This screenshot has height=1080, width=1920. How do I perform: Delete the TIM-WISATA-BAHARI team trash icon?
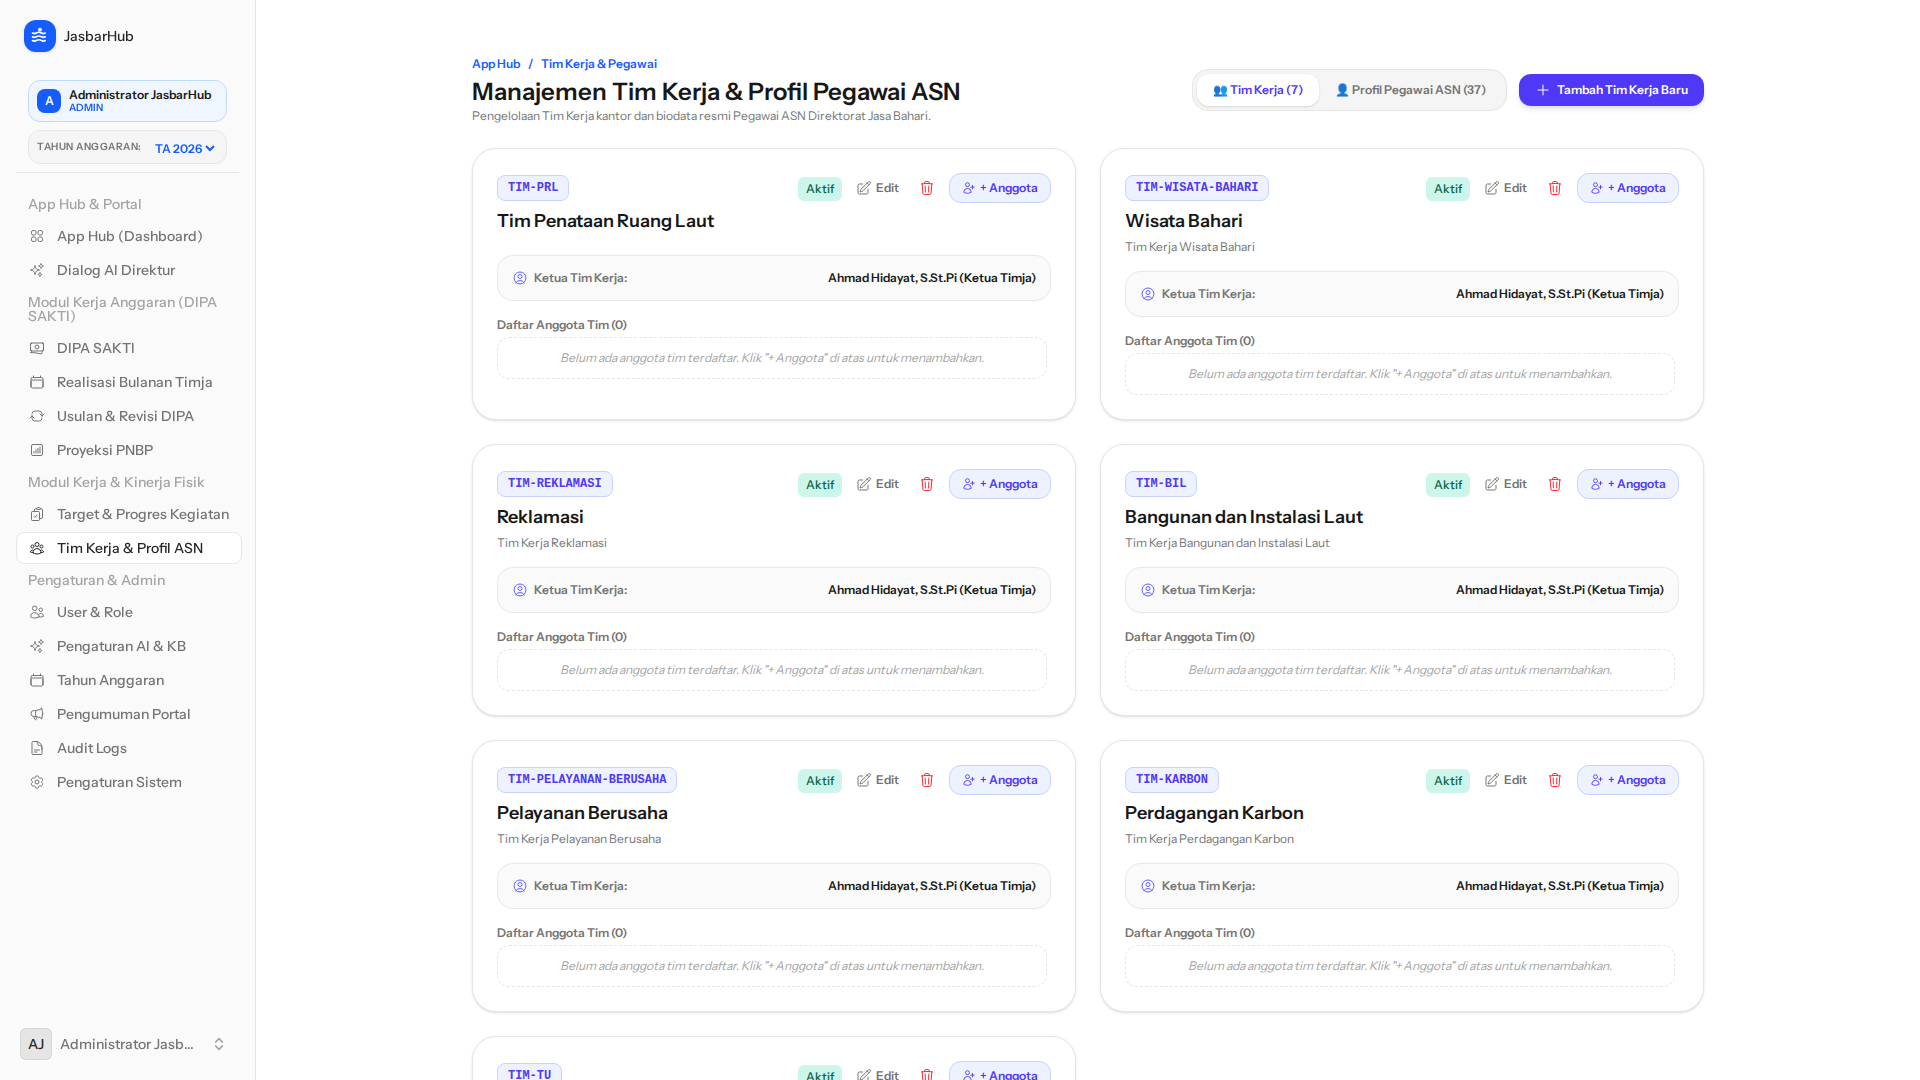[x=1555, y=188]
